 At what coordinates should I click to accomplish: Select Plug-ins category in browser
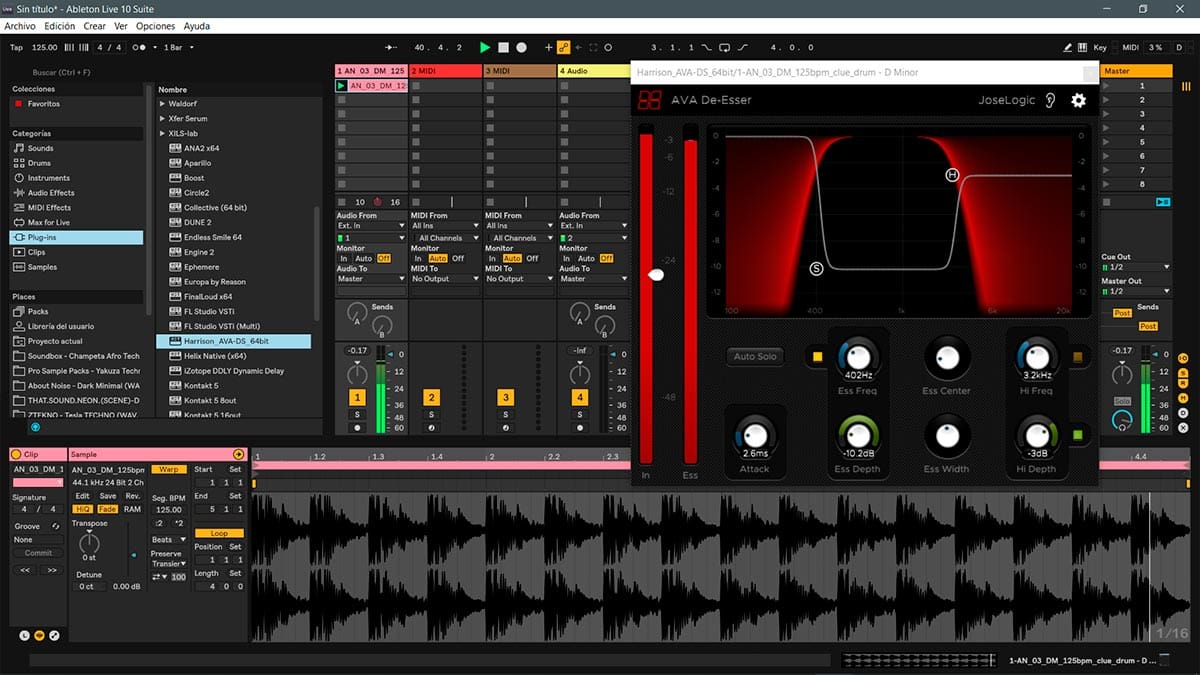click(77, 237)
